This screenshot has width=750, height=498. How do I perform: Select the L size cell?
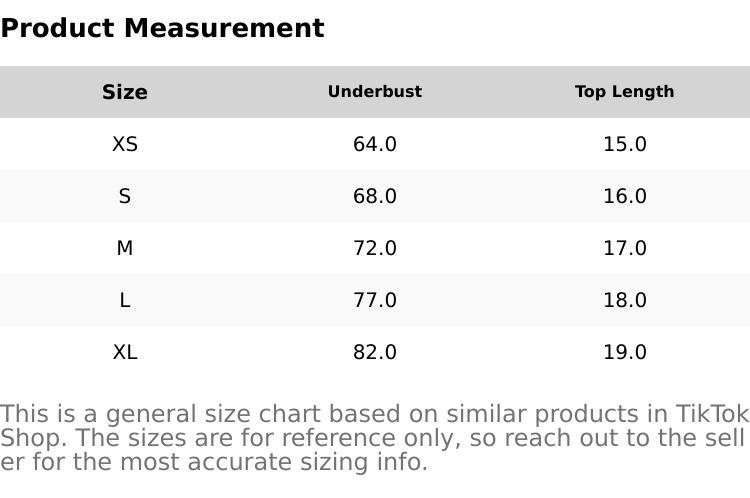pyautogui.click(x=125, y=300)
